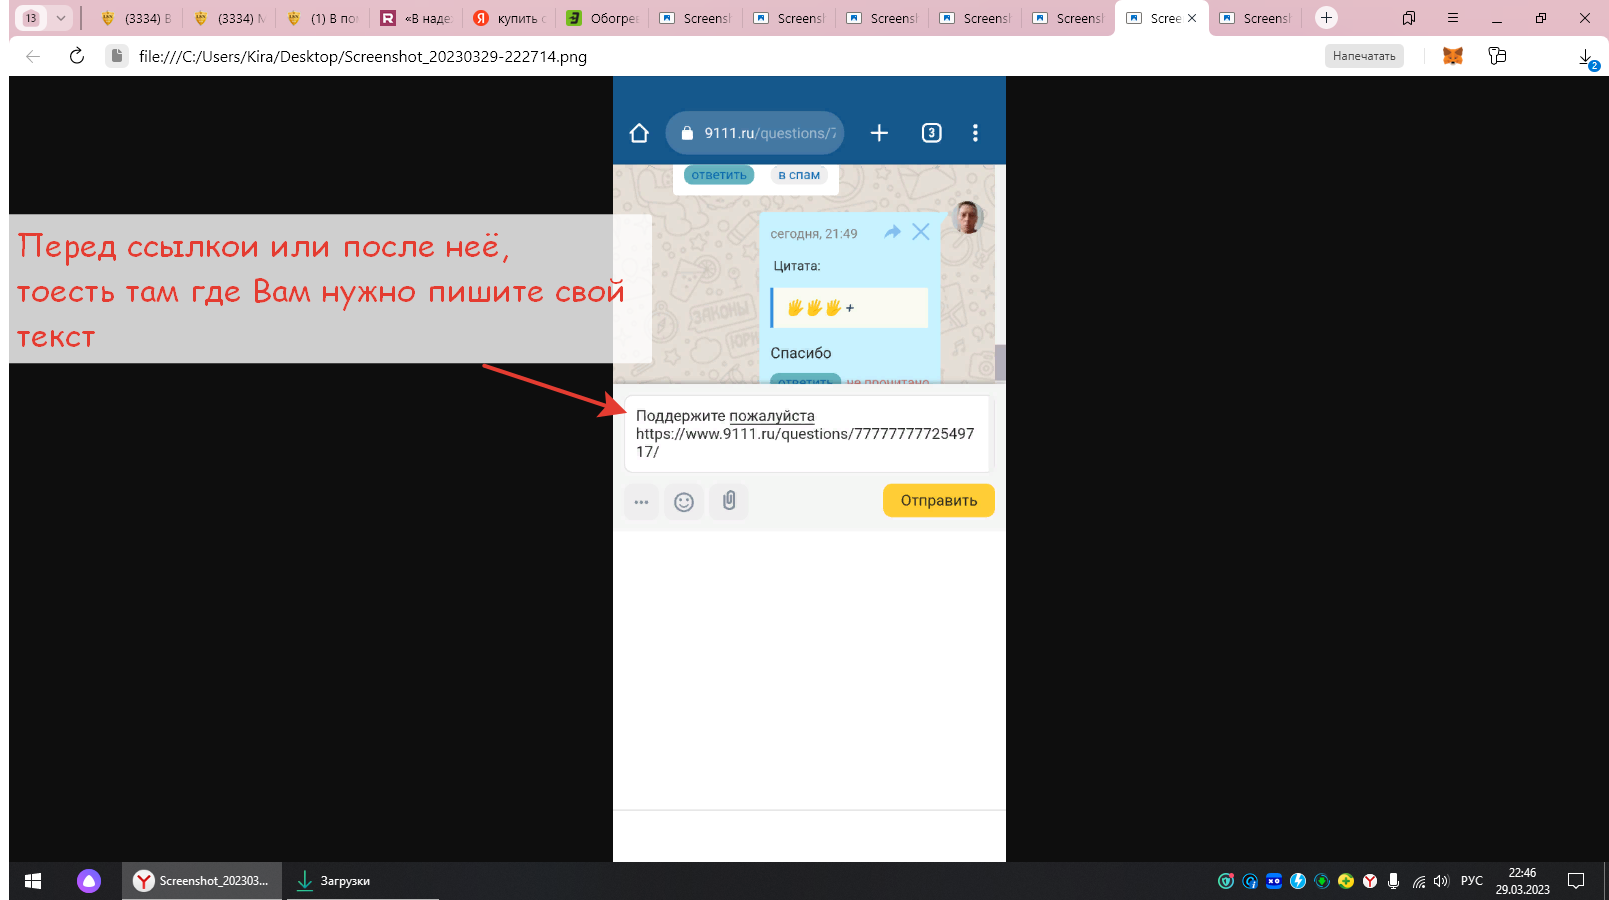Screen dimensions: 1609x900
Task: Open a new tab with plus icon
Action: coord(1326,18)
